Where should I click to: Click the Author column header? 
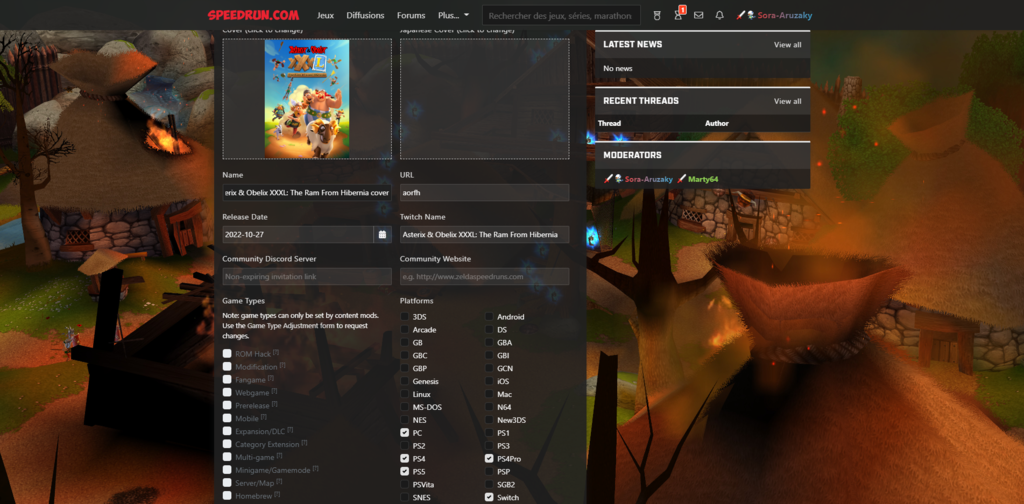click(716, 123)
